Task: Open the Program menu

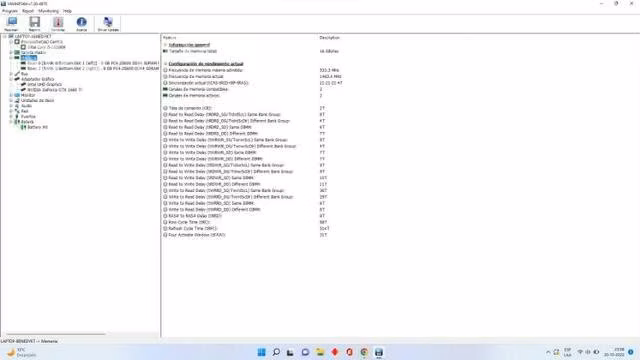Action: [x=10, y=11]
